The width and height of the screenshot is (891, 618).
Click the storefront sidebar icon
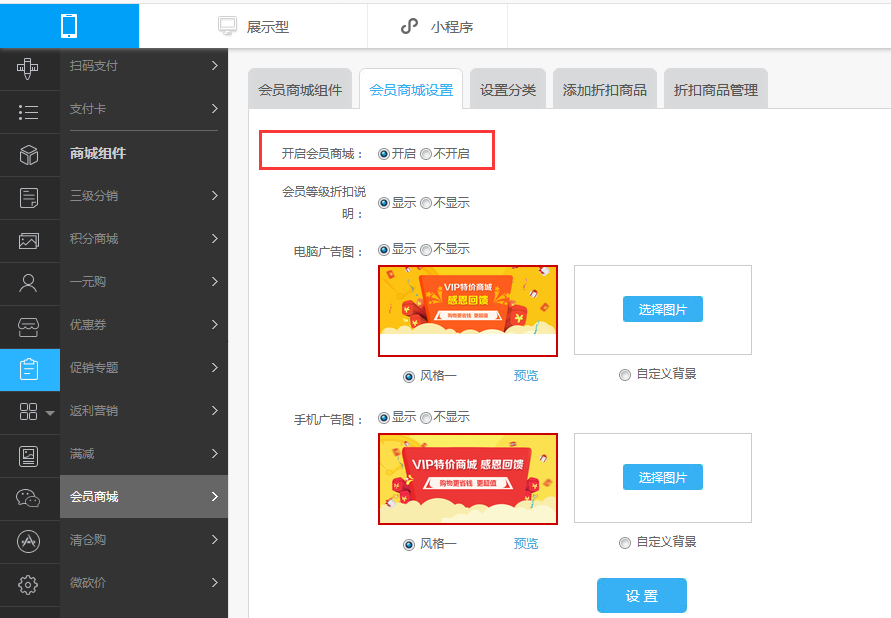(28, 327)
